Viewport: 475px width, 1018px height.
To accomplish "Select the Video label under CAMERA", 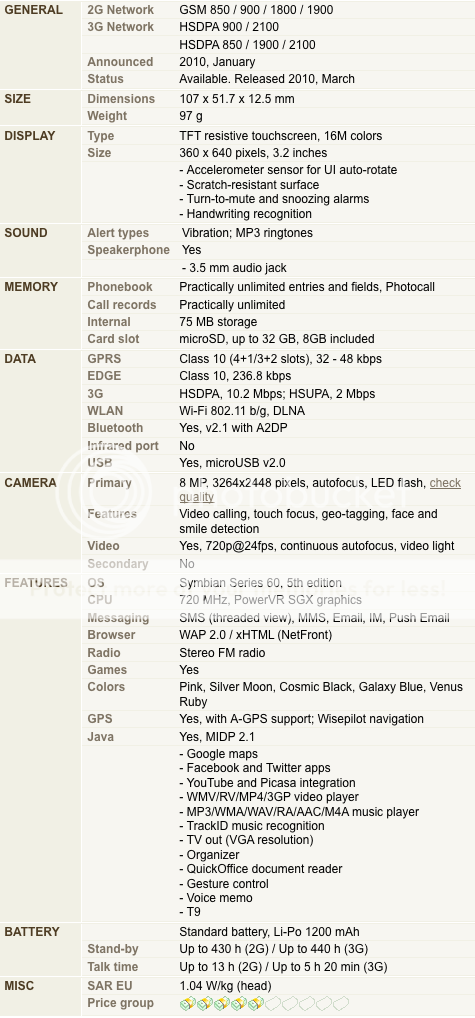I will click(x=103, y=546).
